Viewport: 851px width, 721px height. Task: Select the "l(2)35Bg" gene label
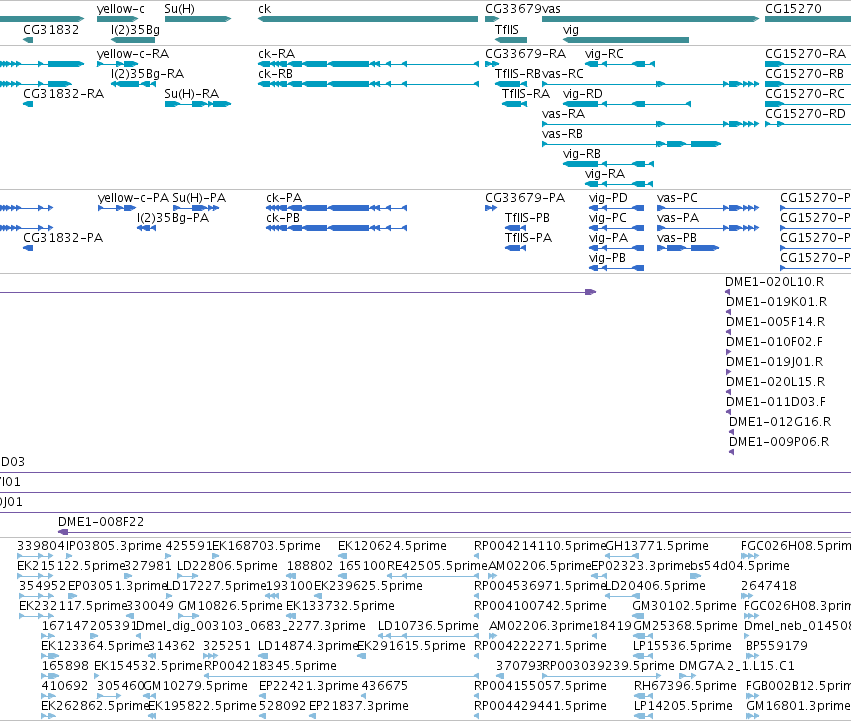(x=135, y=30)
